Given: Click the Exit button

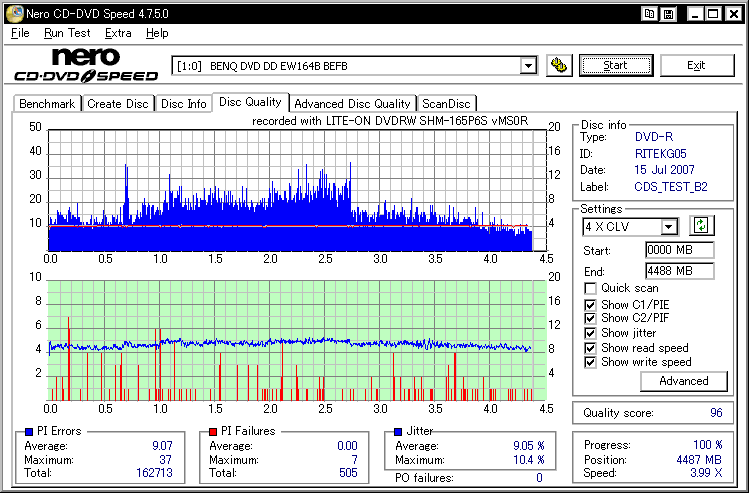Looking at the screenshot, I should click(x=696, y=65).
